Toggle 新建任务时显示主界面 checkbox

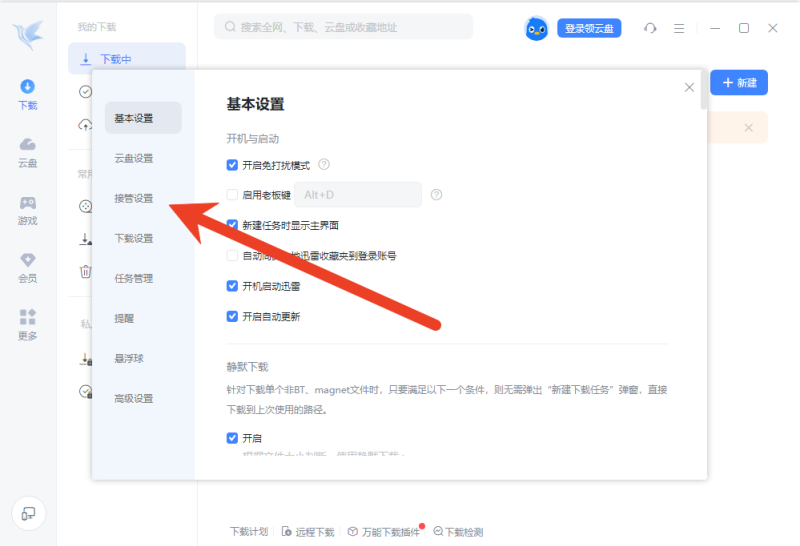click(x=232, y=225)
